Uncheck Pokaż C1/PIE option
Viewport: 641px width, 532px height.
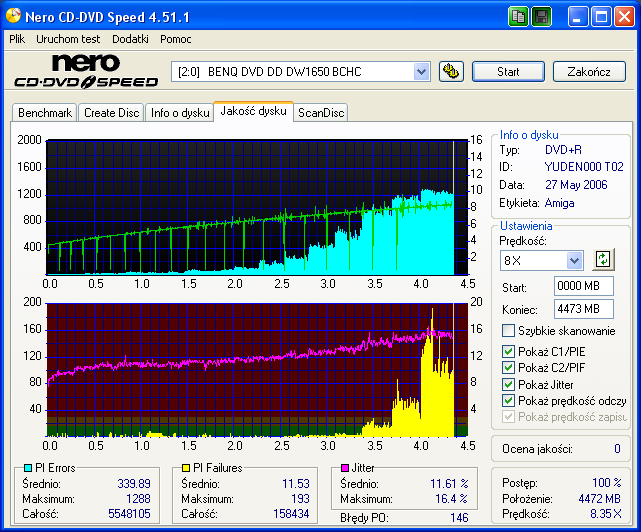point(508,351)
